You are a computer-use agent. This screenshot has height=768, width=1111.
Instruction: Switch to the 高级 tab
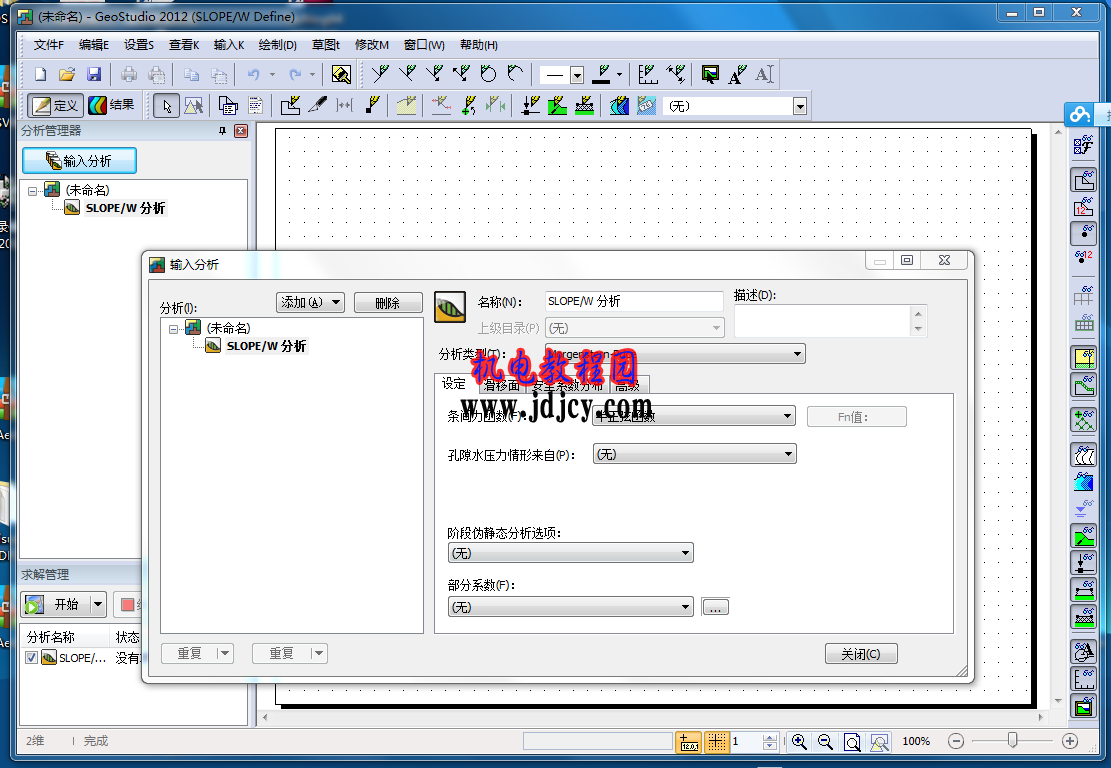628,385
